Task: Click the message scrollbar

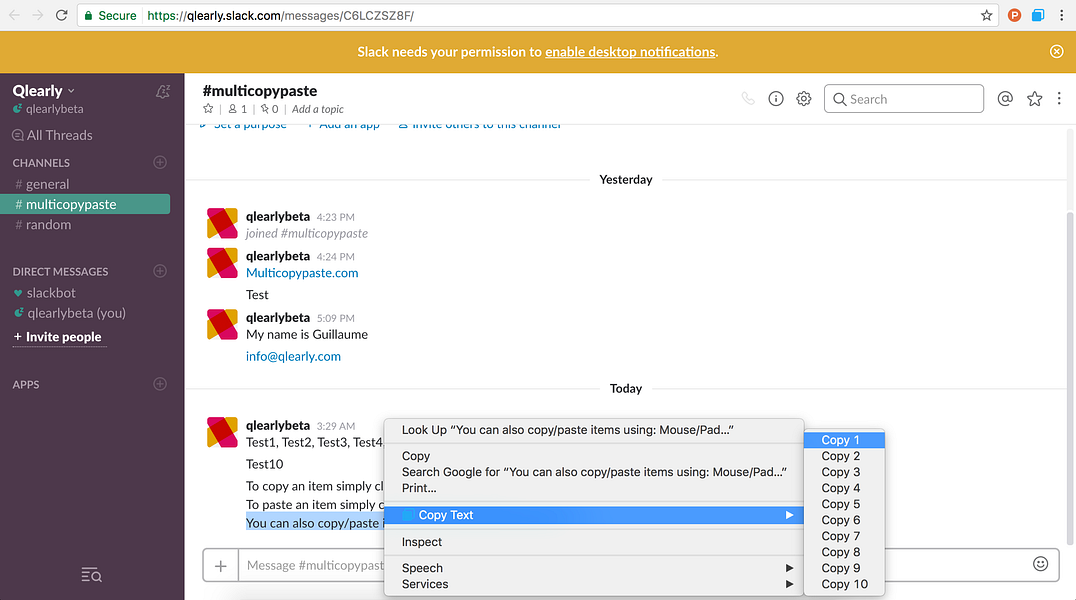Action: (1070, 378)
